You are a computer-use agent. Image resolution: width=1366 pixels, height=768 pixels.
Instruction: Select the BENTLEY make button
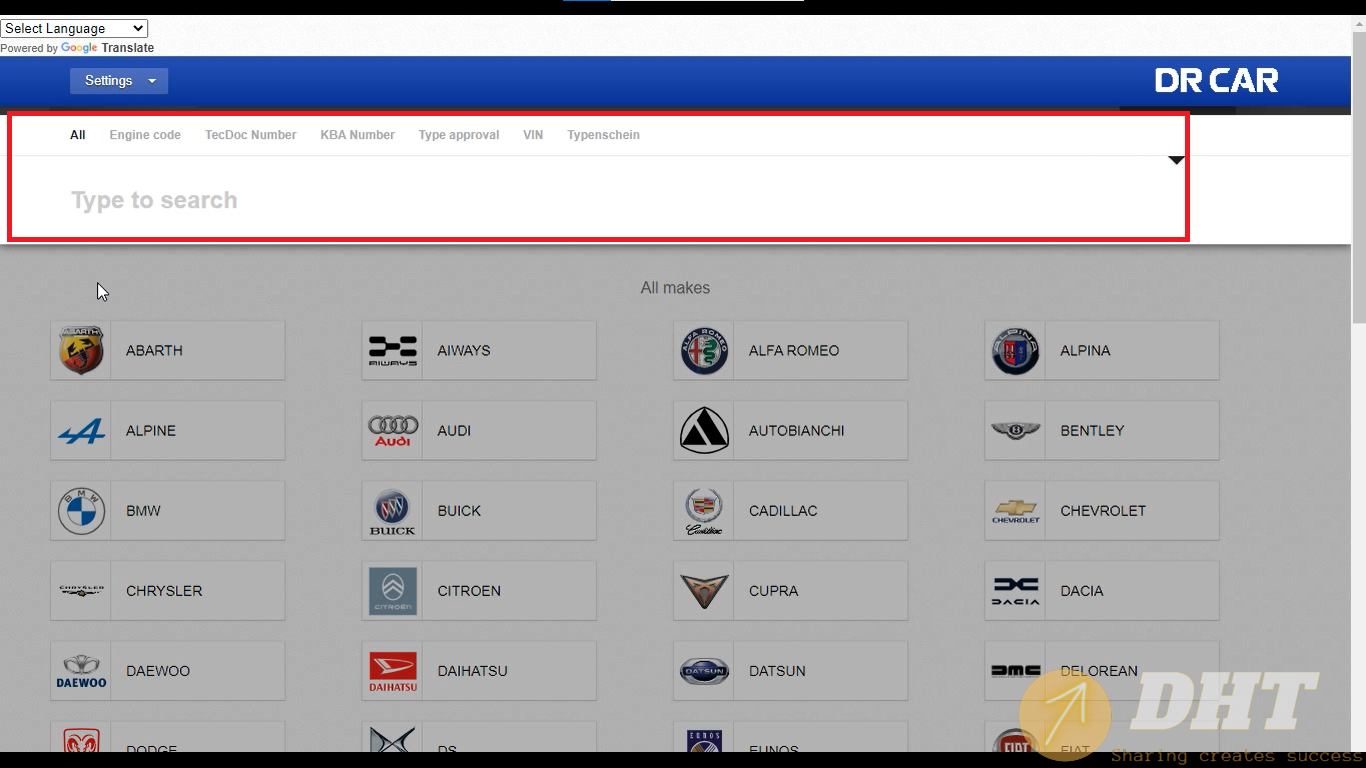pyautogui.click(x=1102, y=431)
